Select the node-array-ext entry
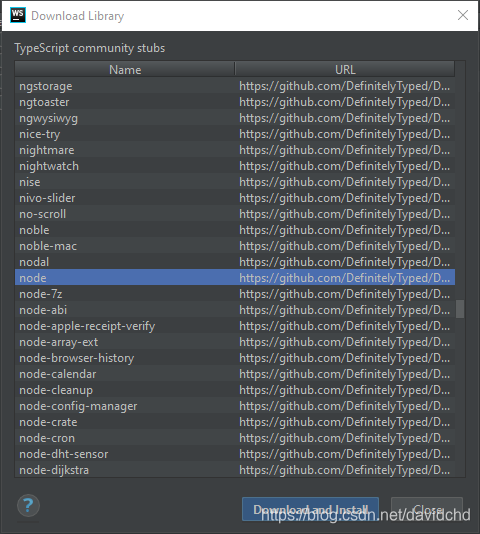 click(x=235, y=342)
